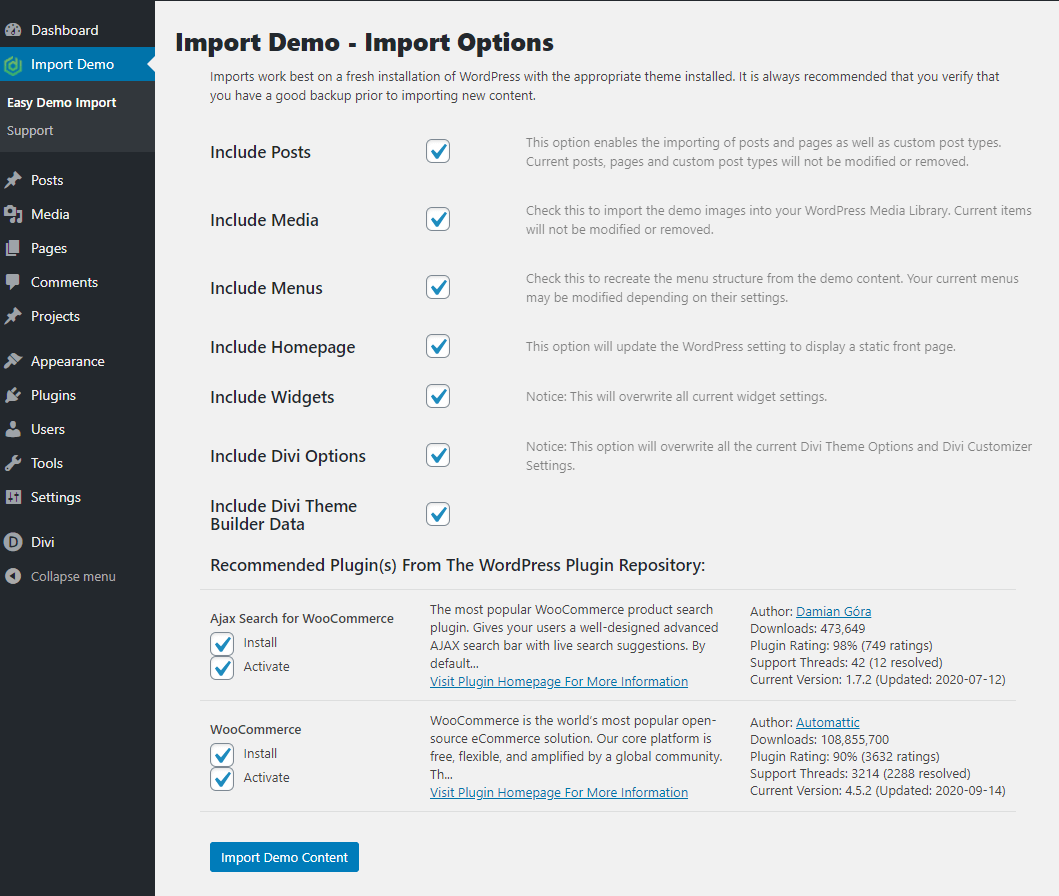Click the Ajax Search for WooCommerce title

pos(302,618)
